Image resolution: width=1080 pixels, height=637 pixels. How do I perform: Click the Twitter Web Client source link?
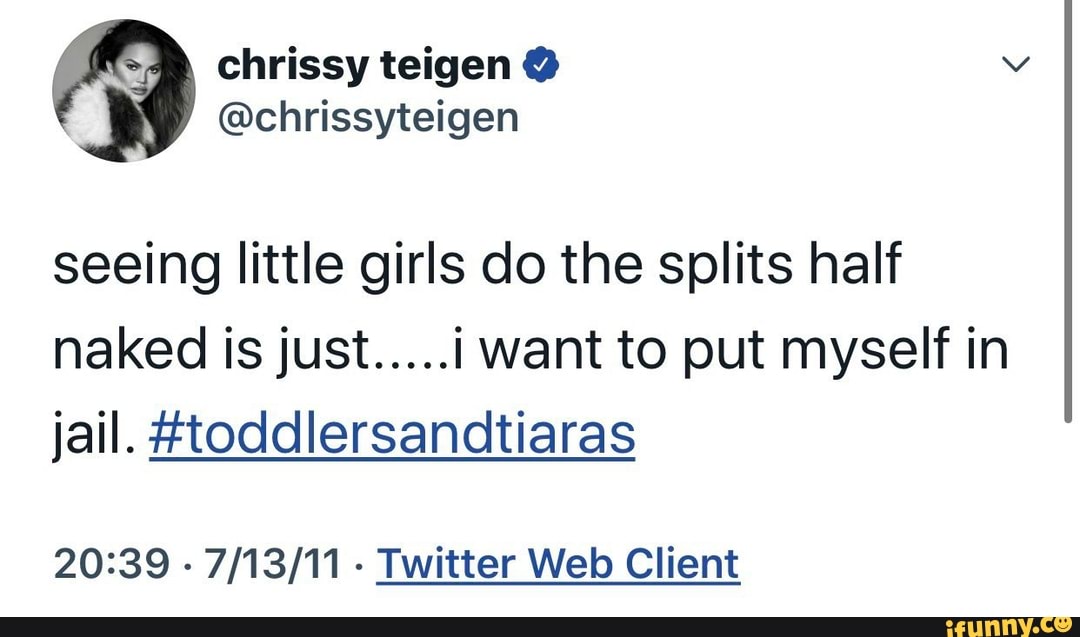[x=557, y=564]
